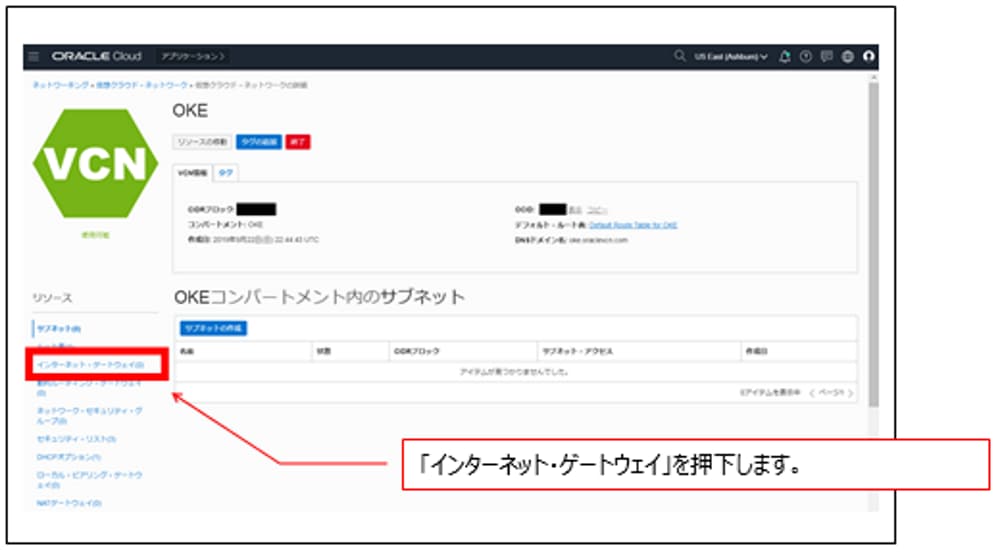
Task: Click the green 使用可能 status label
Action: point(95,235)
